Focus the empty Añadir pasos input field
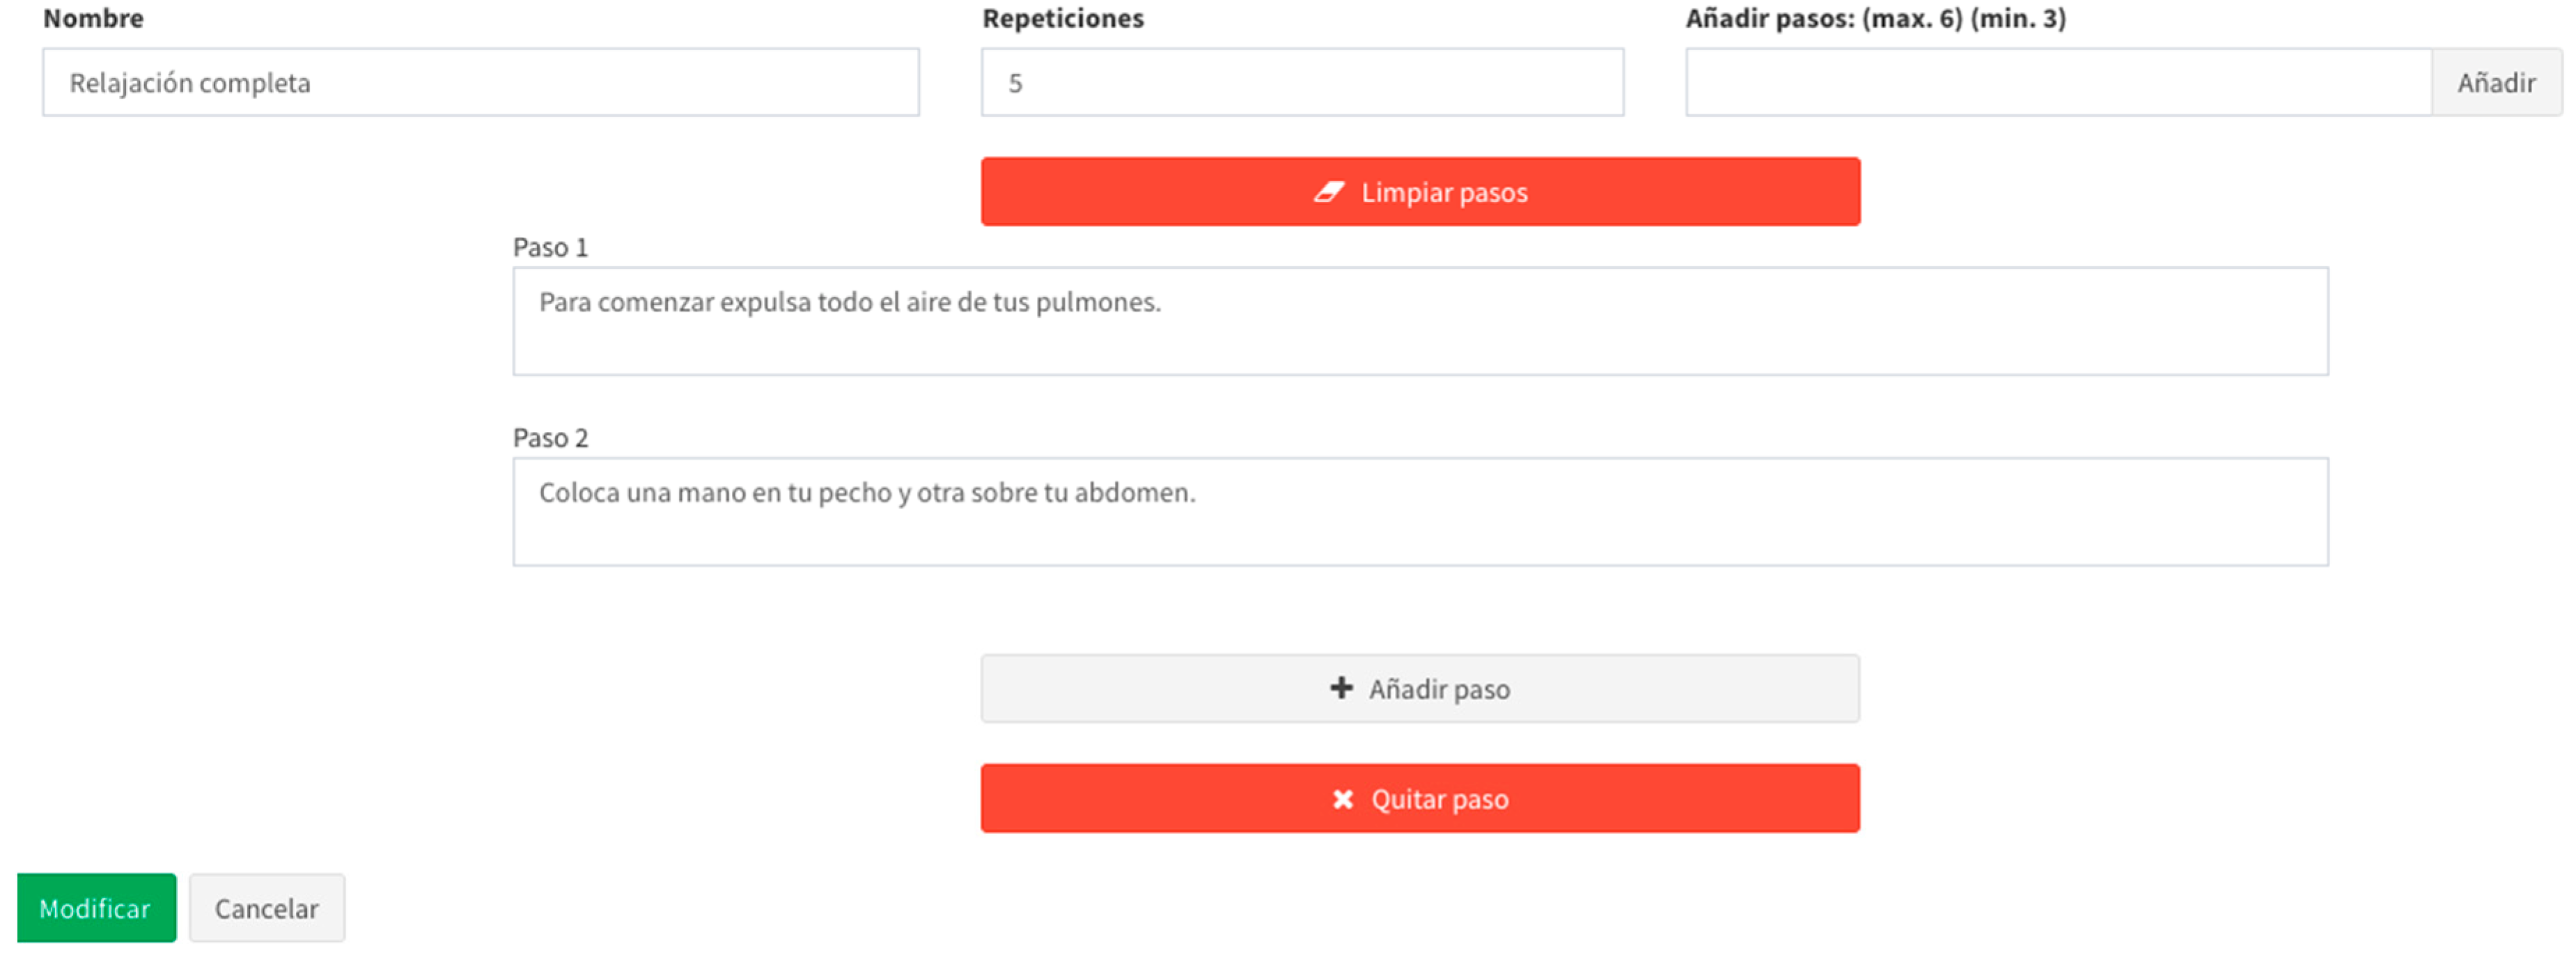 click(x=2057, y=83)
